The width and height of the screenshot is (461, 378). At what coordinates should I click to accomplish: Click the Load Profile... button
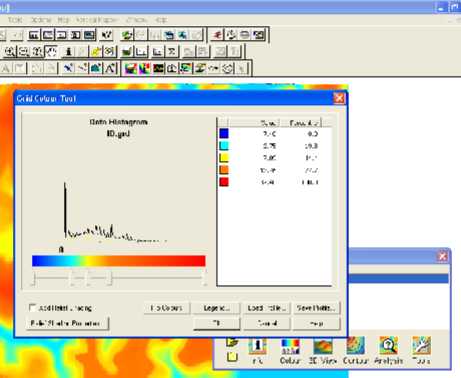point(267,308)
